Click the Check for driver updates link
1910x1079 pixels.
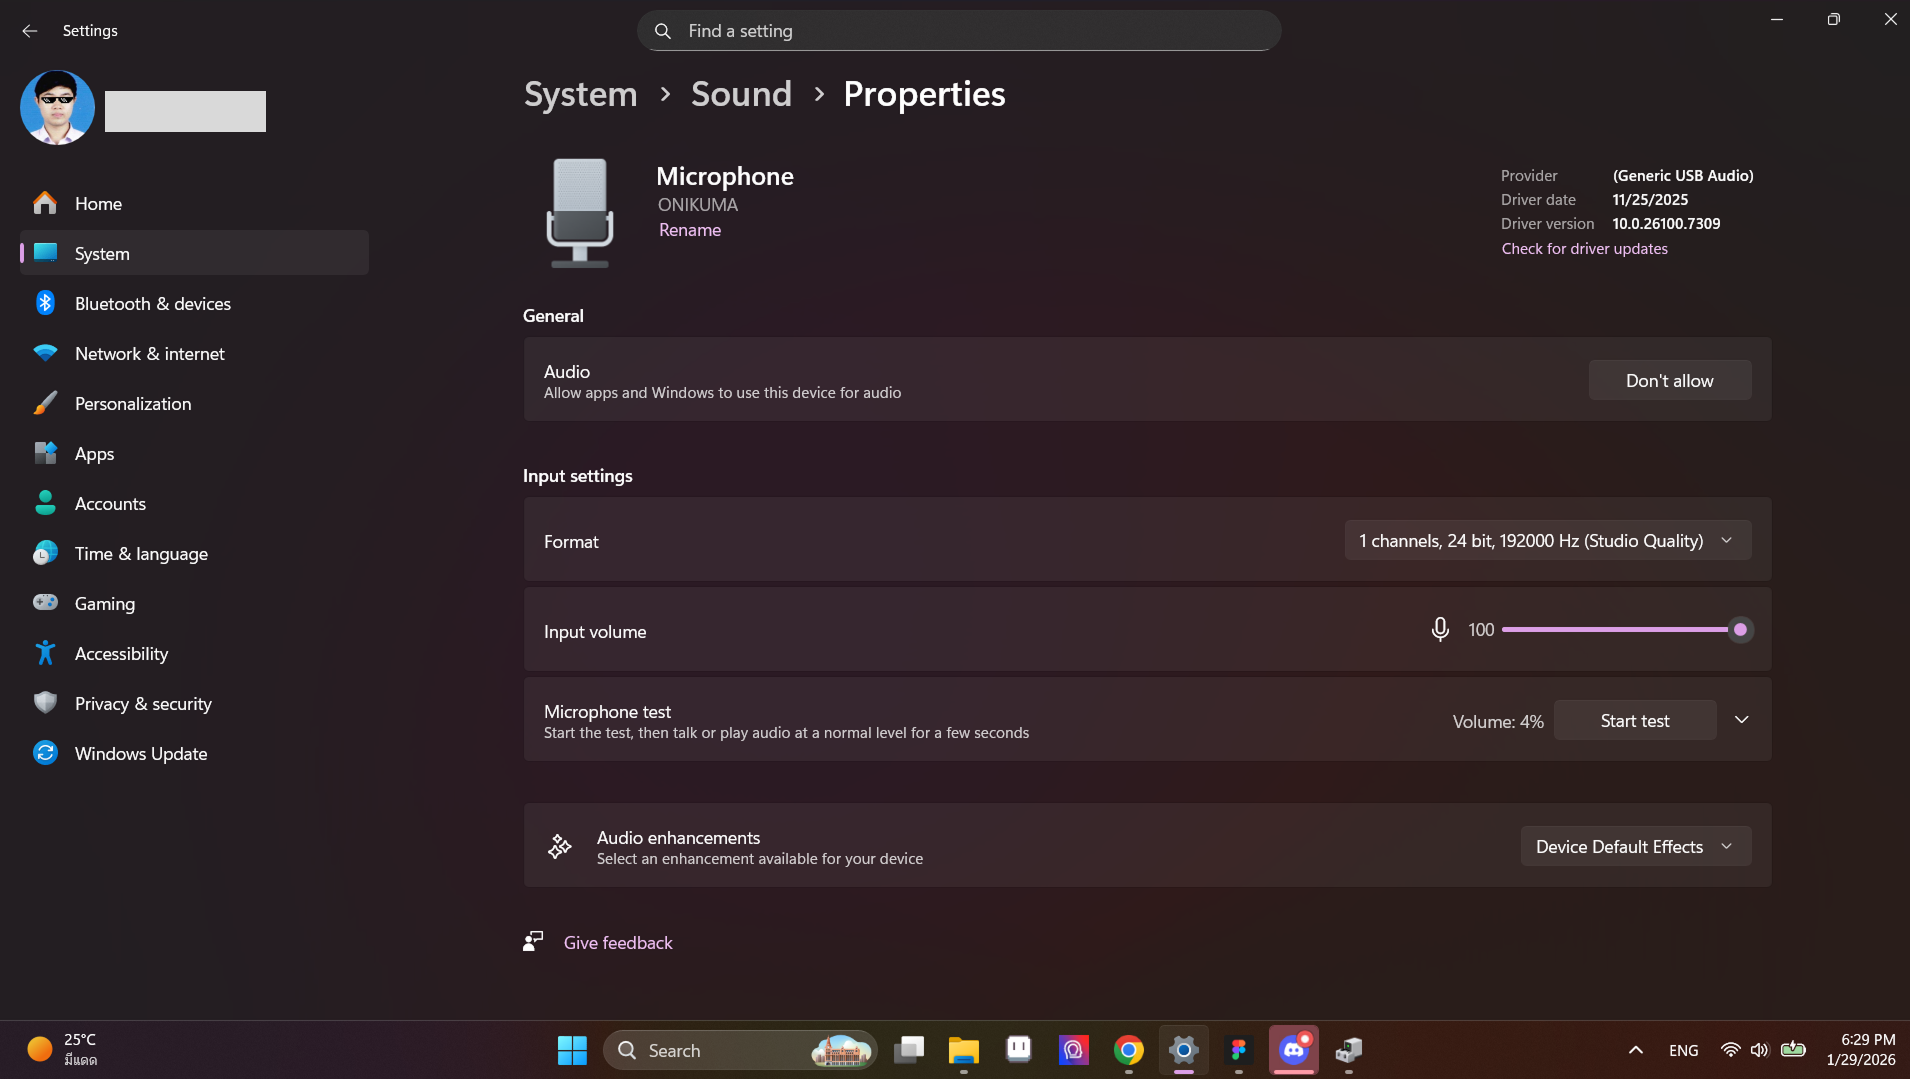point(1584,248)
